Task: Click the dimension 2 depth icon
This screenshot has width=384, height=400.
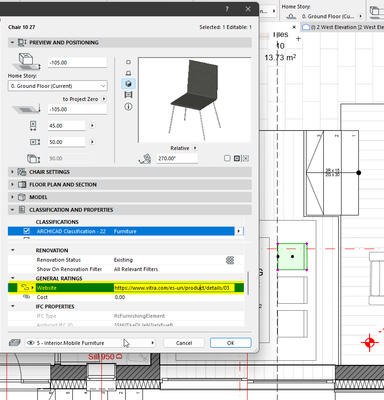Action: 35,142
